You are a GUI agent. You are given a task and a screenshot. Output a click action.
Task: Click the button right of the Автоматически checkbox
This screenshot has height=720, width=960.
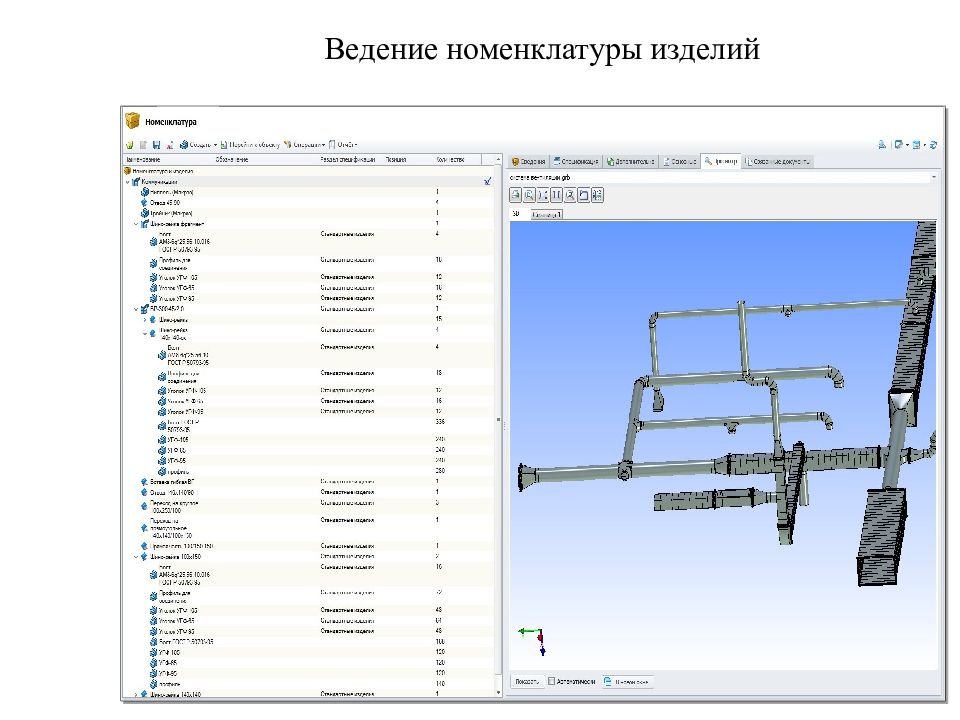627,681
